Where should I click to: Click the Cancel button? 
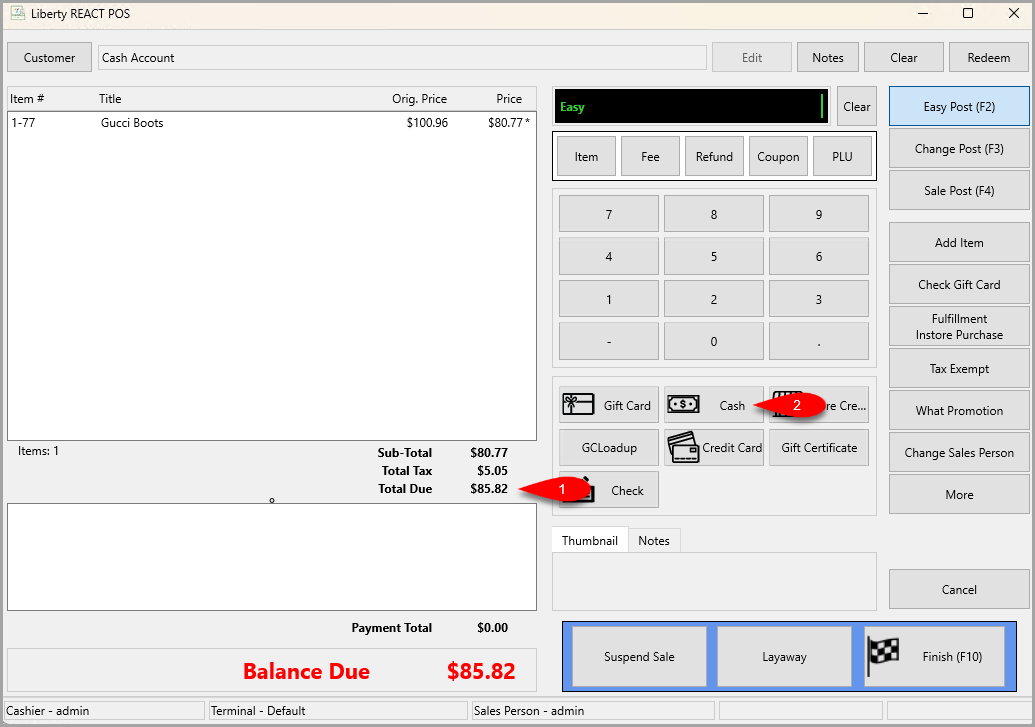tap(959, 590)
